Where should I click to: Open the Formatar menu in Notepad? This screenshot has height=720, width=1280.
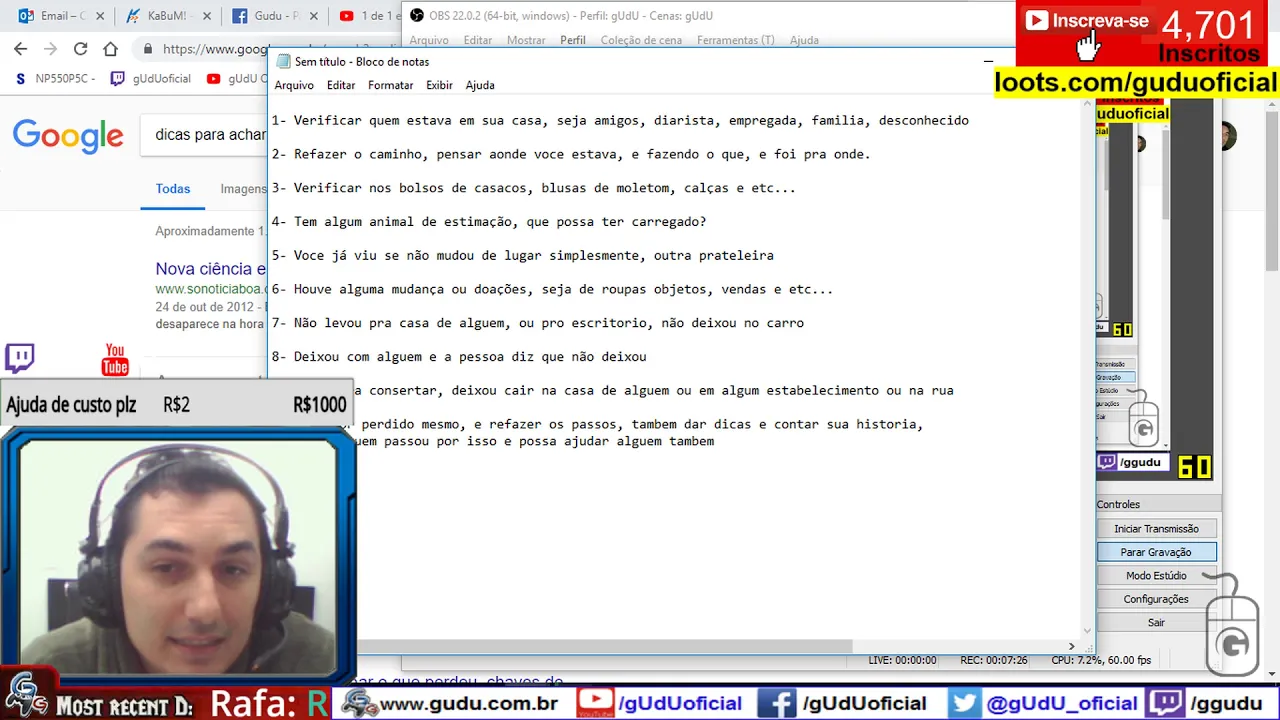pyautogui.click(x=390, y=85)
